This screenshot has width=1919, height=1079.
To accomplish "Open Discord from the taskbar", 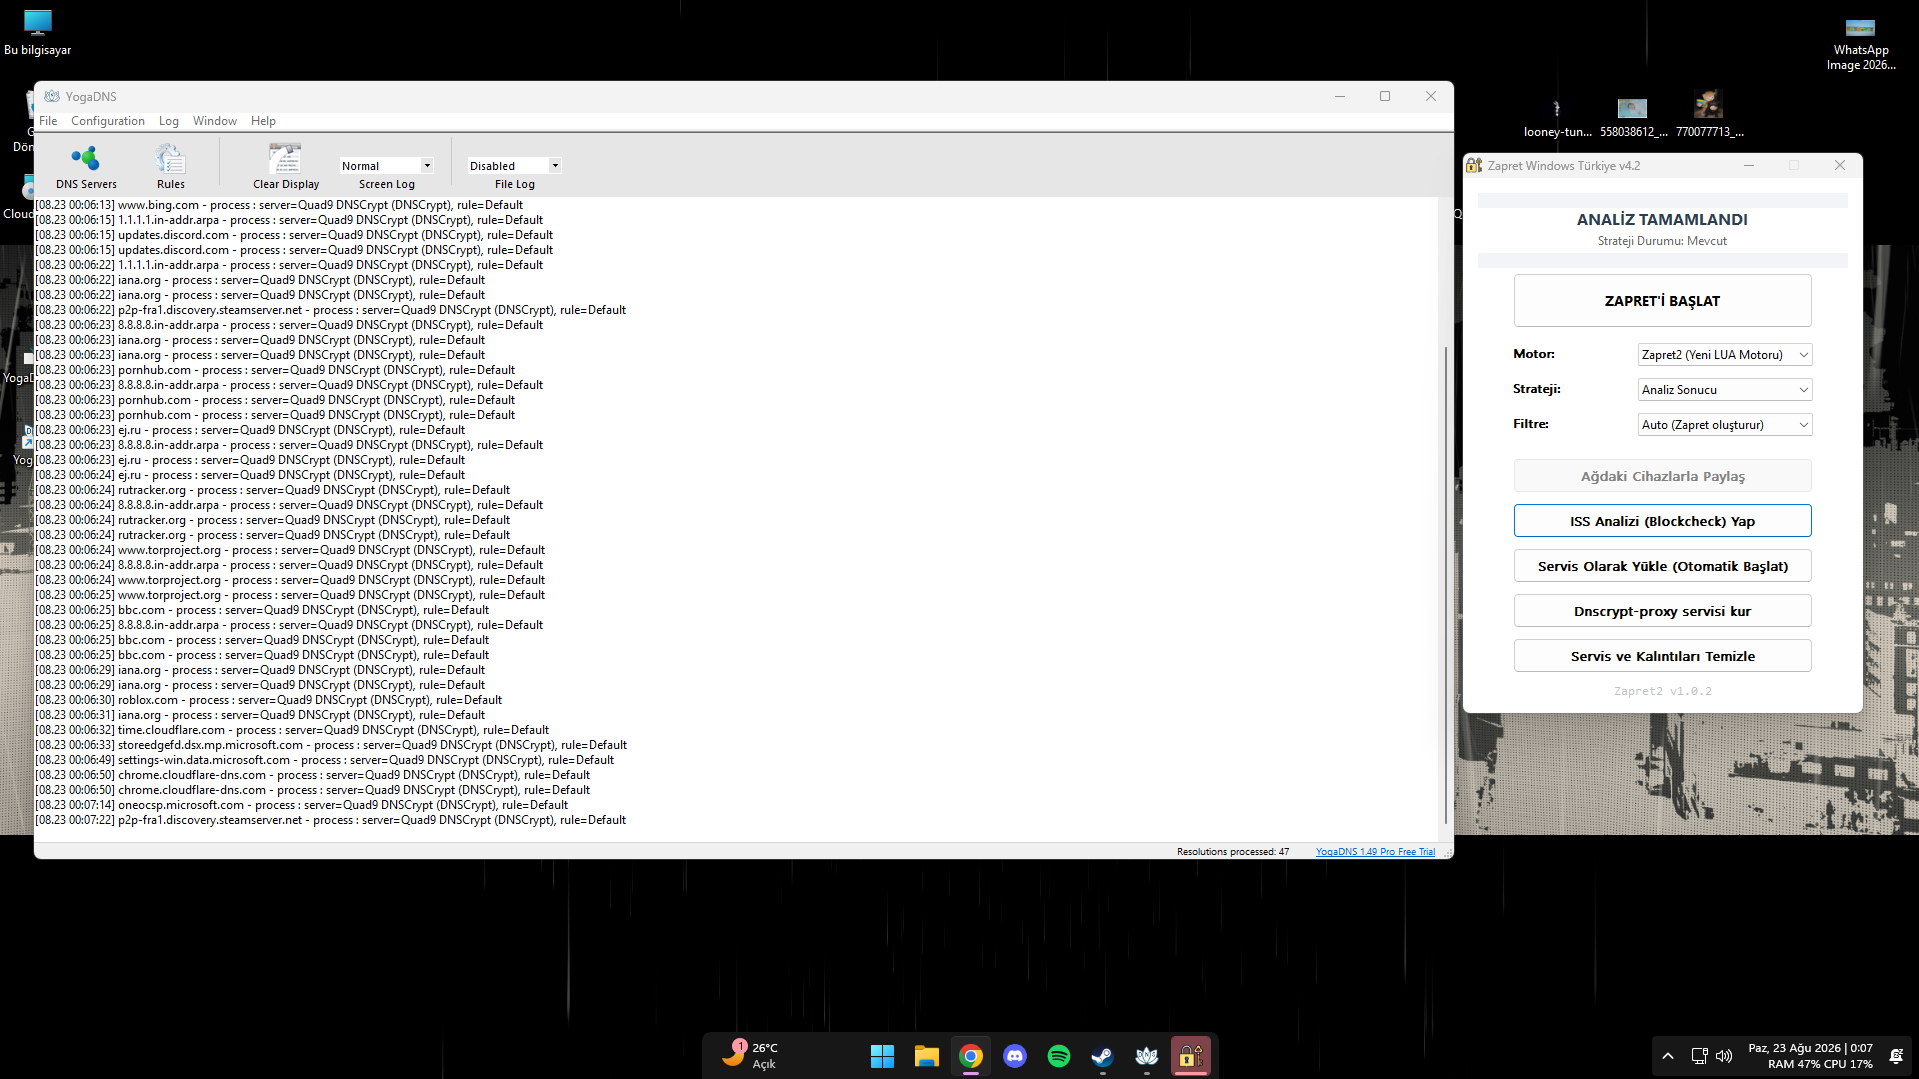I will [x=1014, y=1056].
